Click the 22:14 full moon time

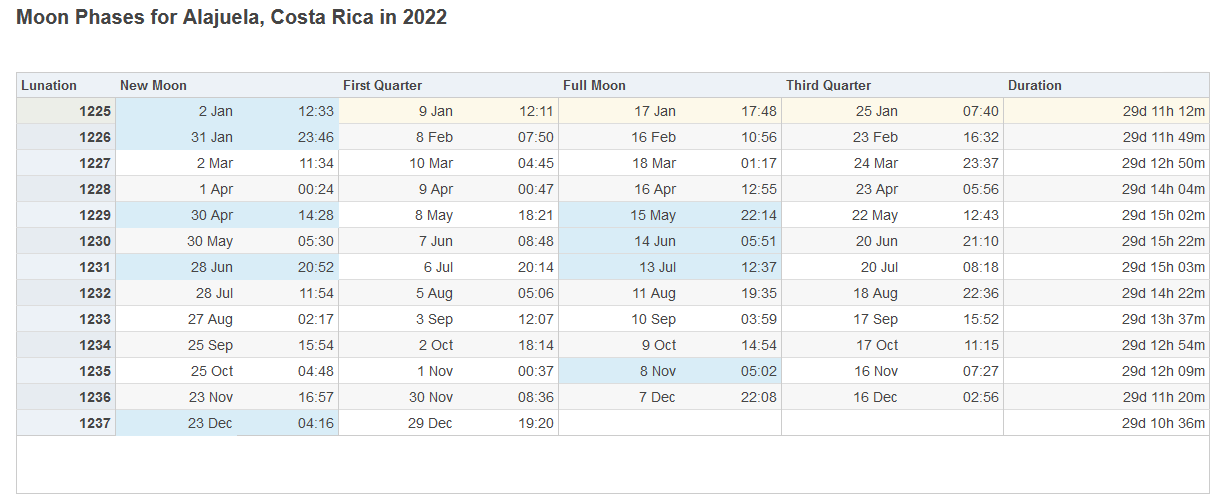click(x=759, y=216)
